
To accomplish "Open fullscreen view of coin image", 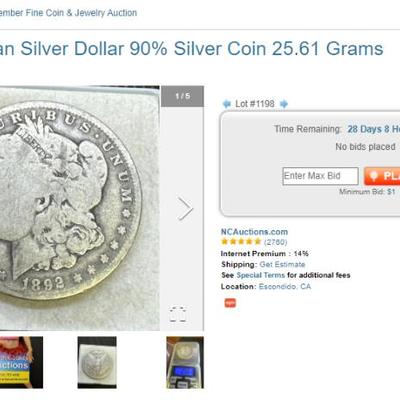I will tap(178, 314).
